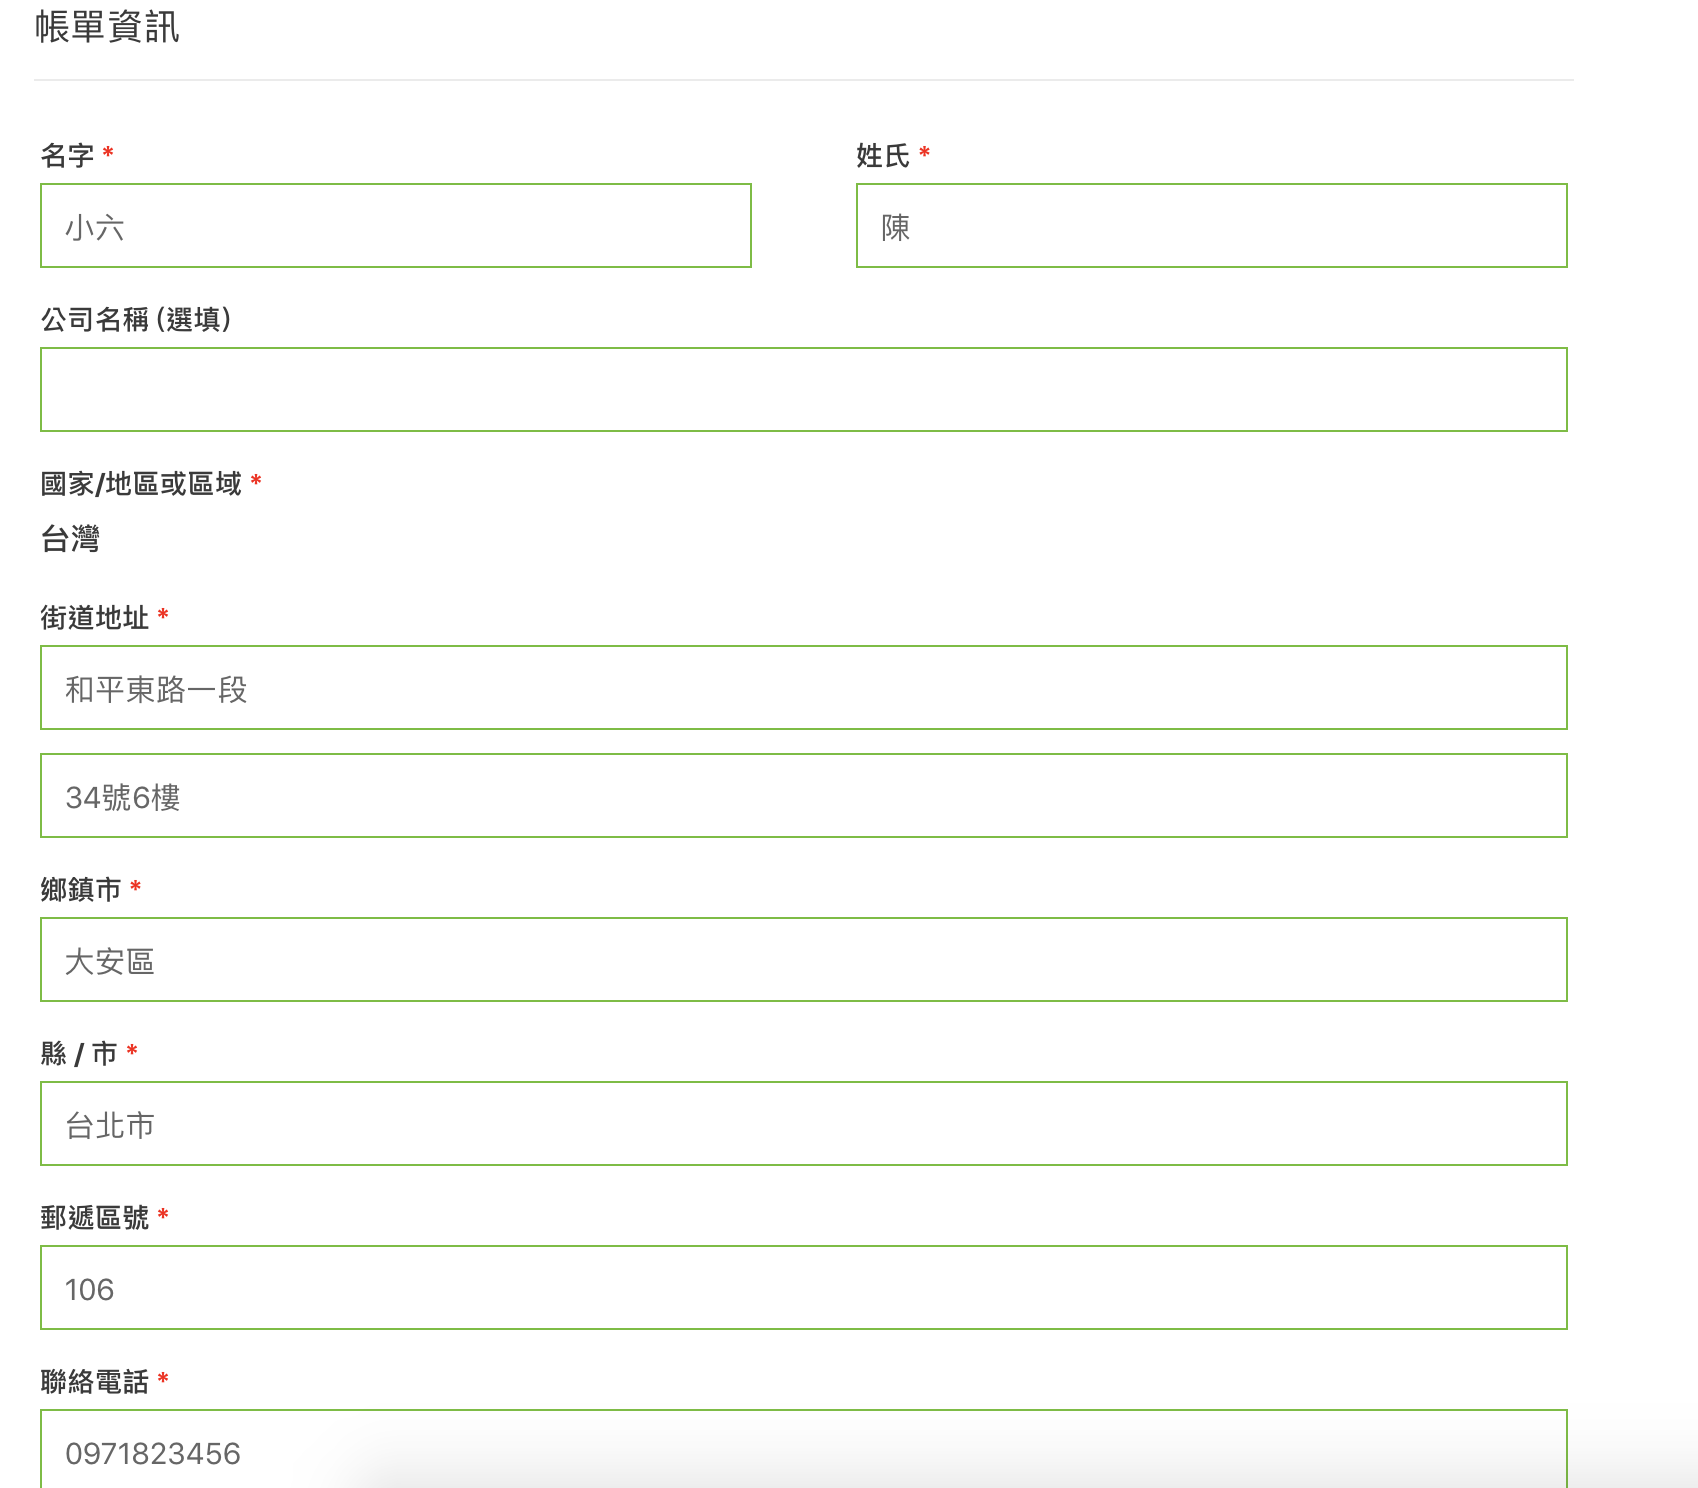1698x1488 pixels.
Task: Click the township field showing 大安區
Action: click(x=803, y=960)
